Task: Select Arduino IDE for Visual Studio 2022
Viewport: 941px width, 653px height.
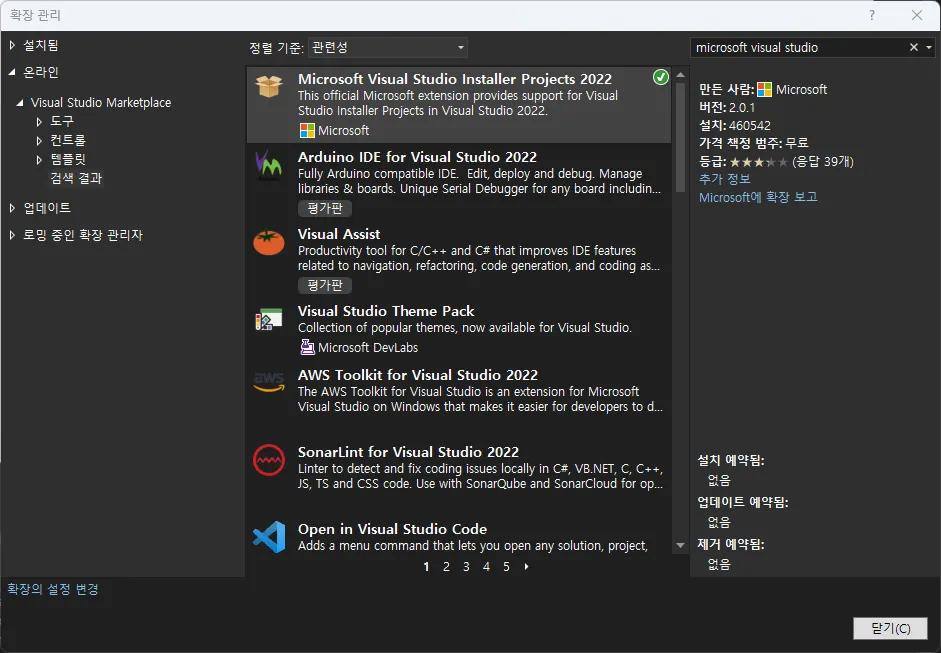Action: click(x=417, y=157)
